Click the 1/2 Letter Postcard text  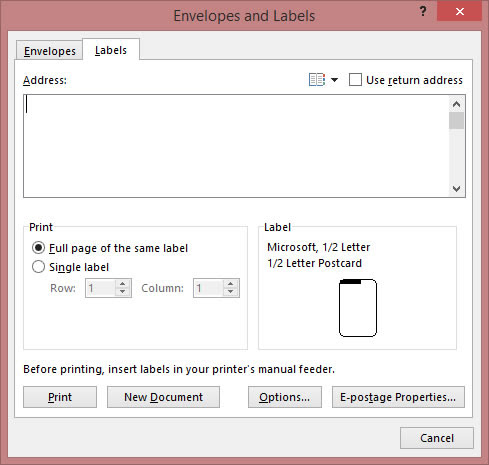[x=314, y=263]
